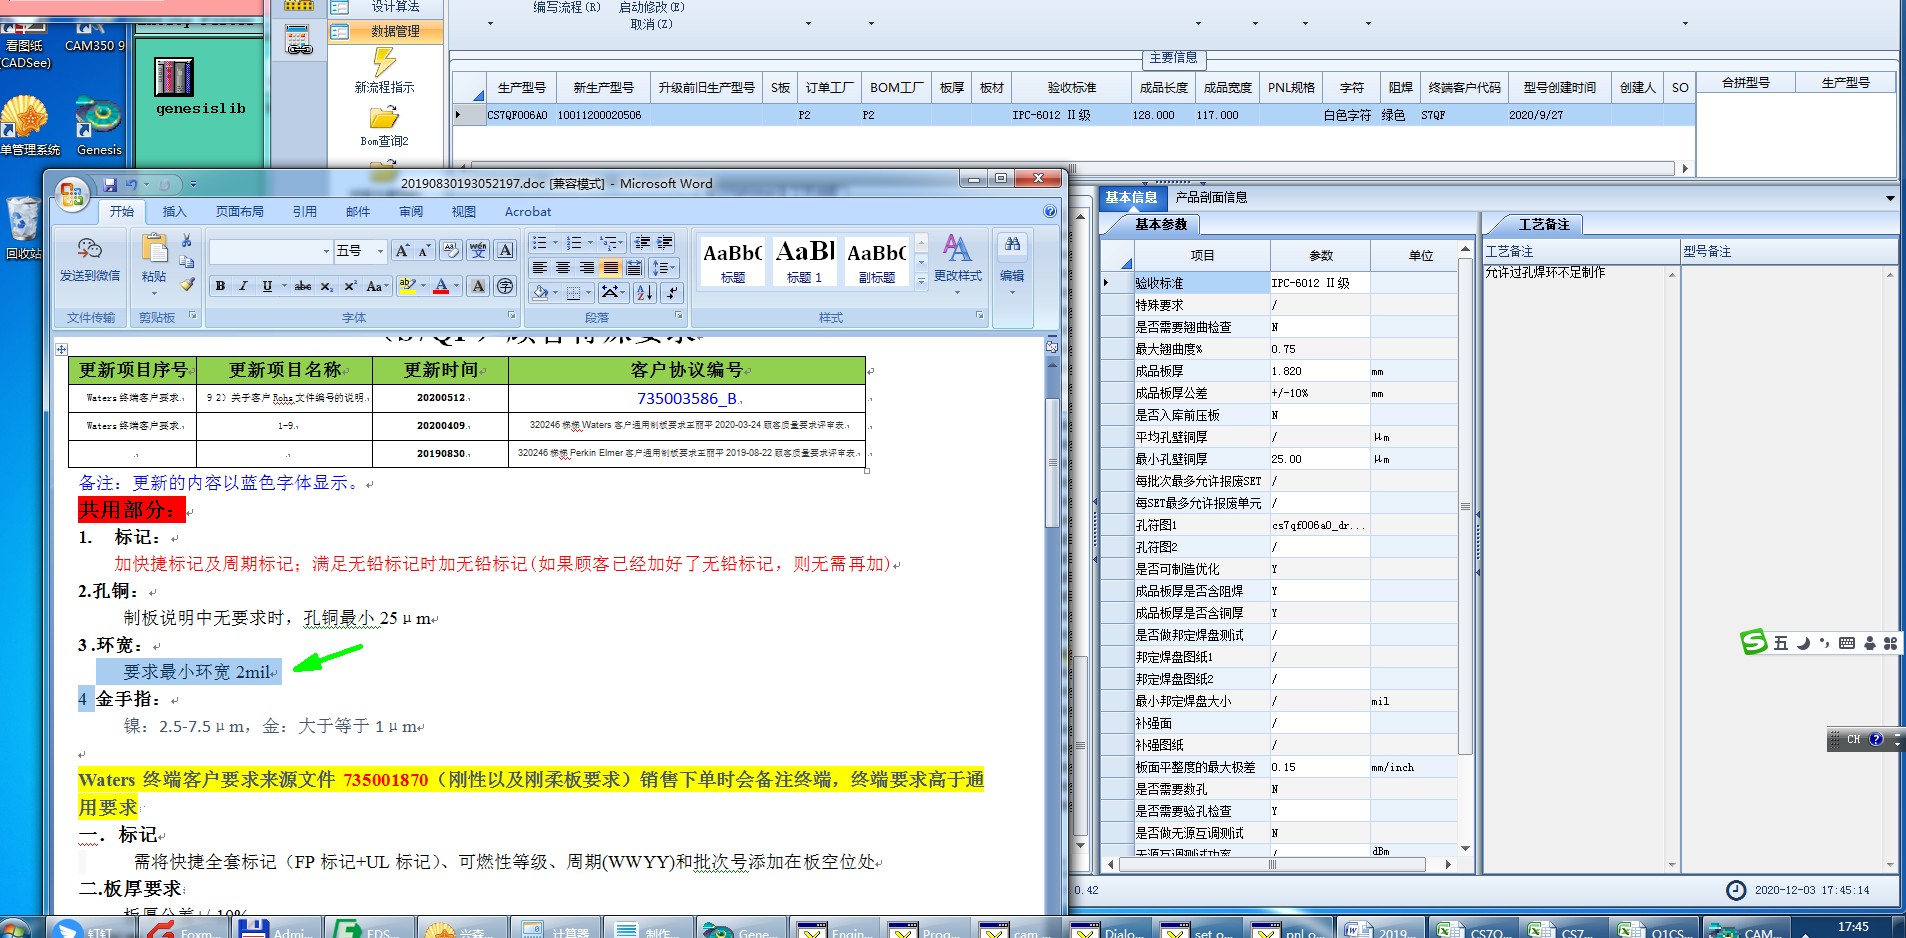Open the Bom查询2 folder icon
This screenshot has width=1906, height=938.
click(384, 117)
